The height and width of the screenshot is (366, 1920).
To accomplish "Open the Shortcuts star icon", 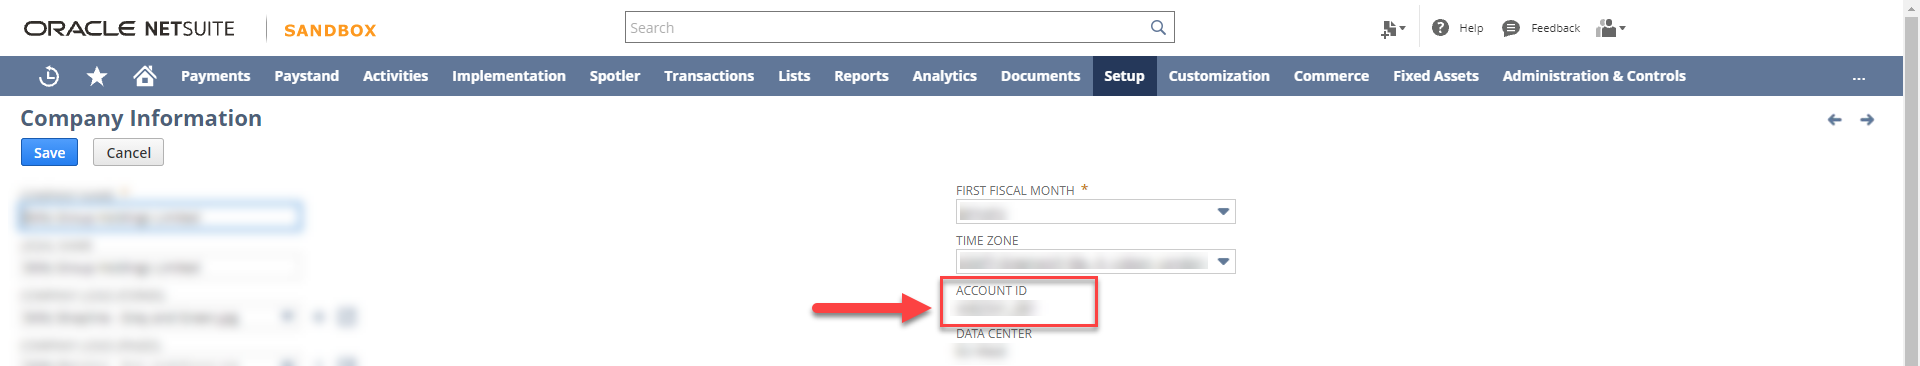I will click(97, 76).
